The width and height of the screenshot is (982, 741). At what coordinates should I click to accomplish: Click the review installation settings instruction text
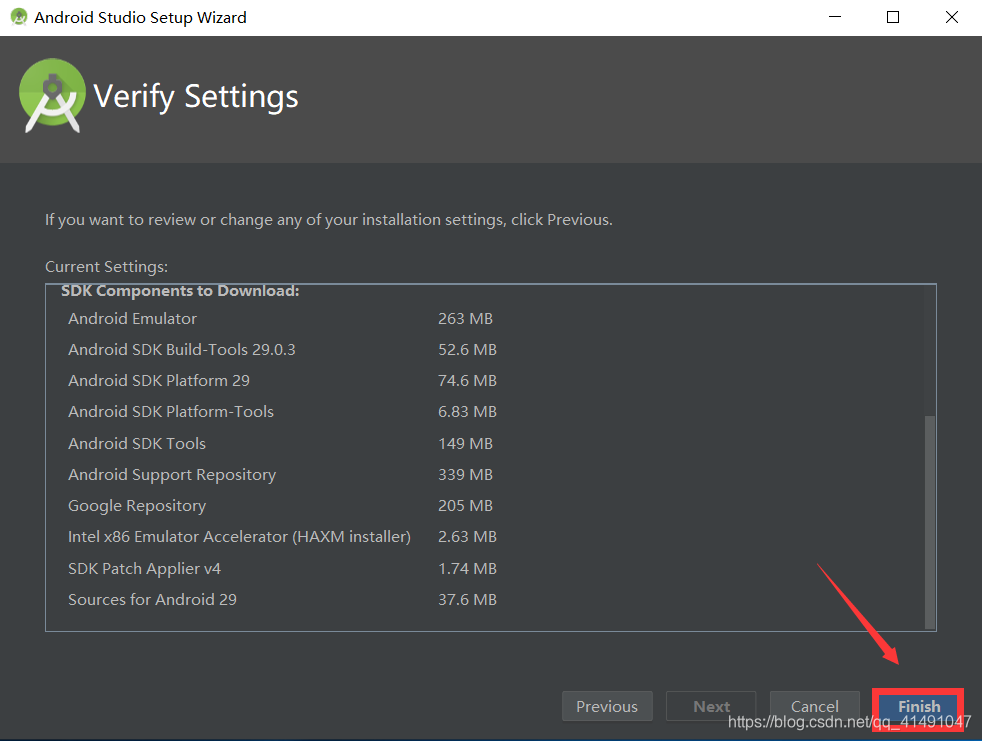(x=329, y=220)
